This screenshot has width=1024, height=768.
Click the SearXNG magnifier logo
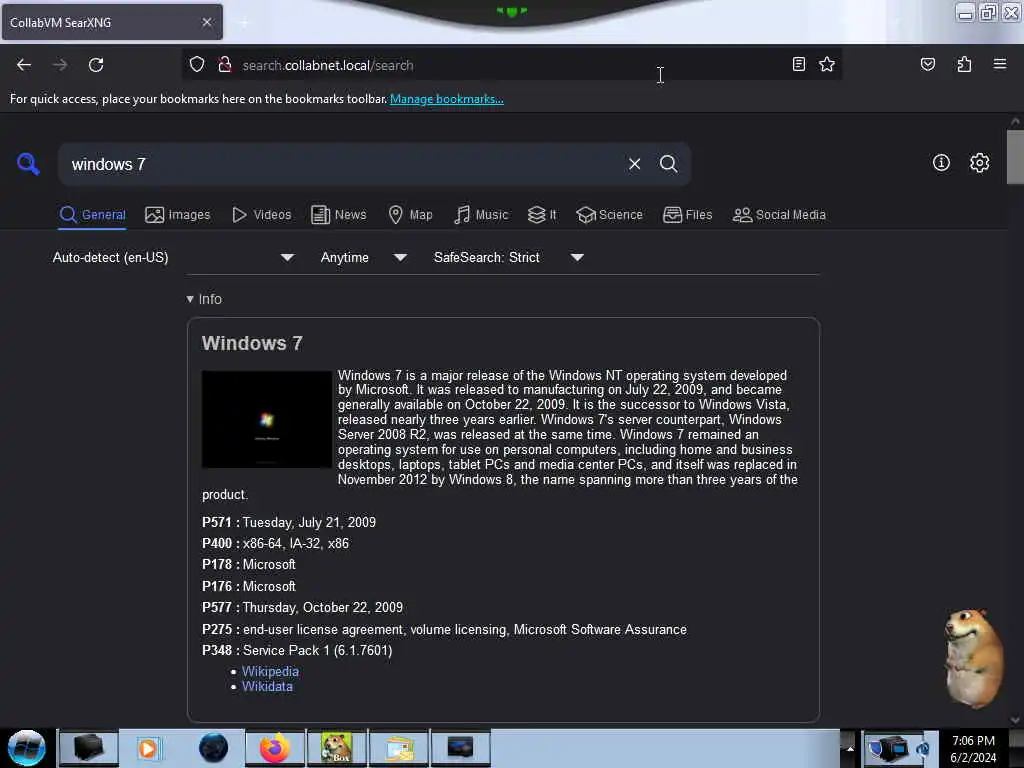tap(28, 163)
